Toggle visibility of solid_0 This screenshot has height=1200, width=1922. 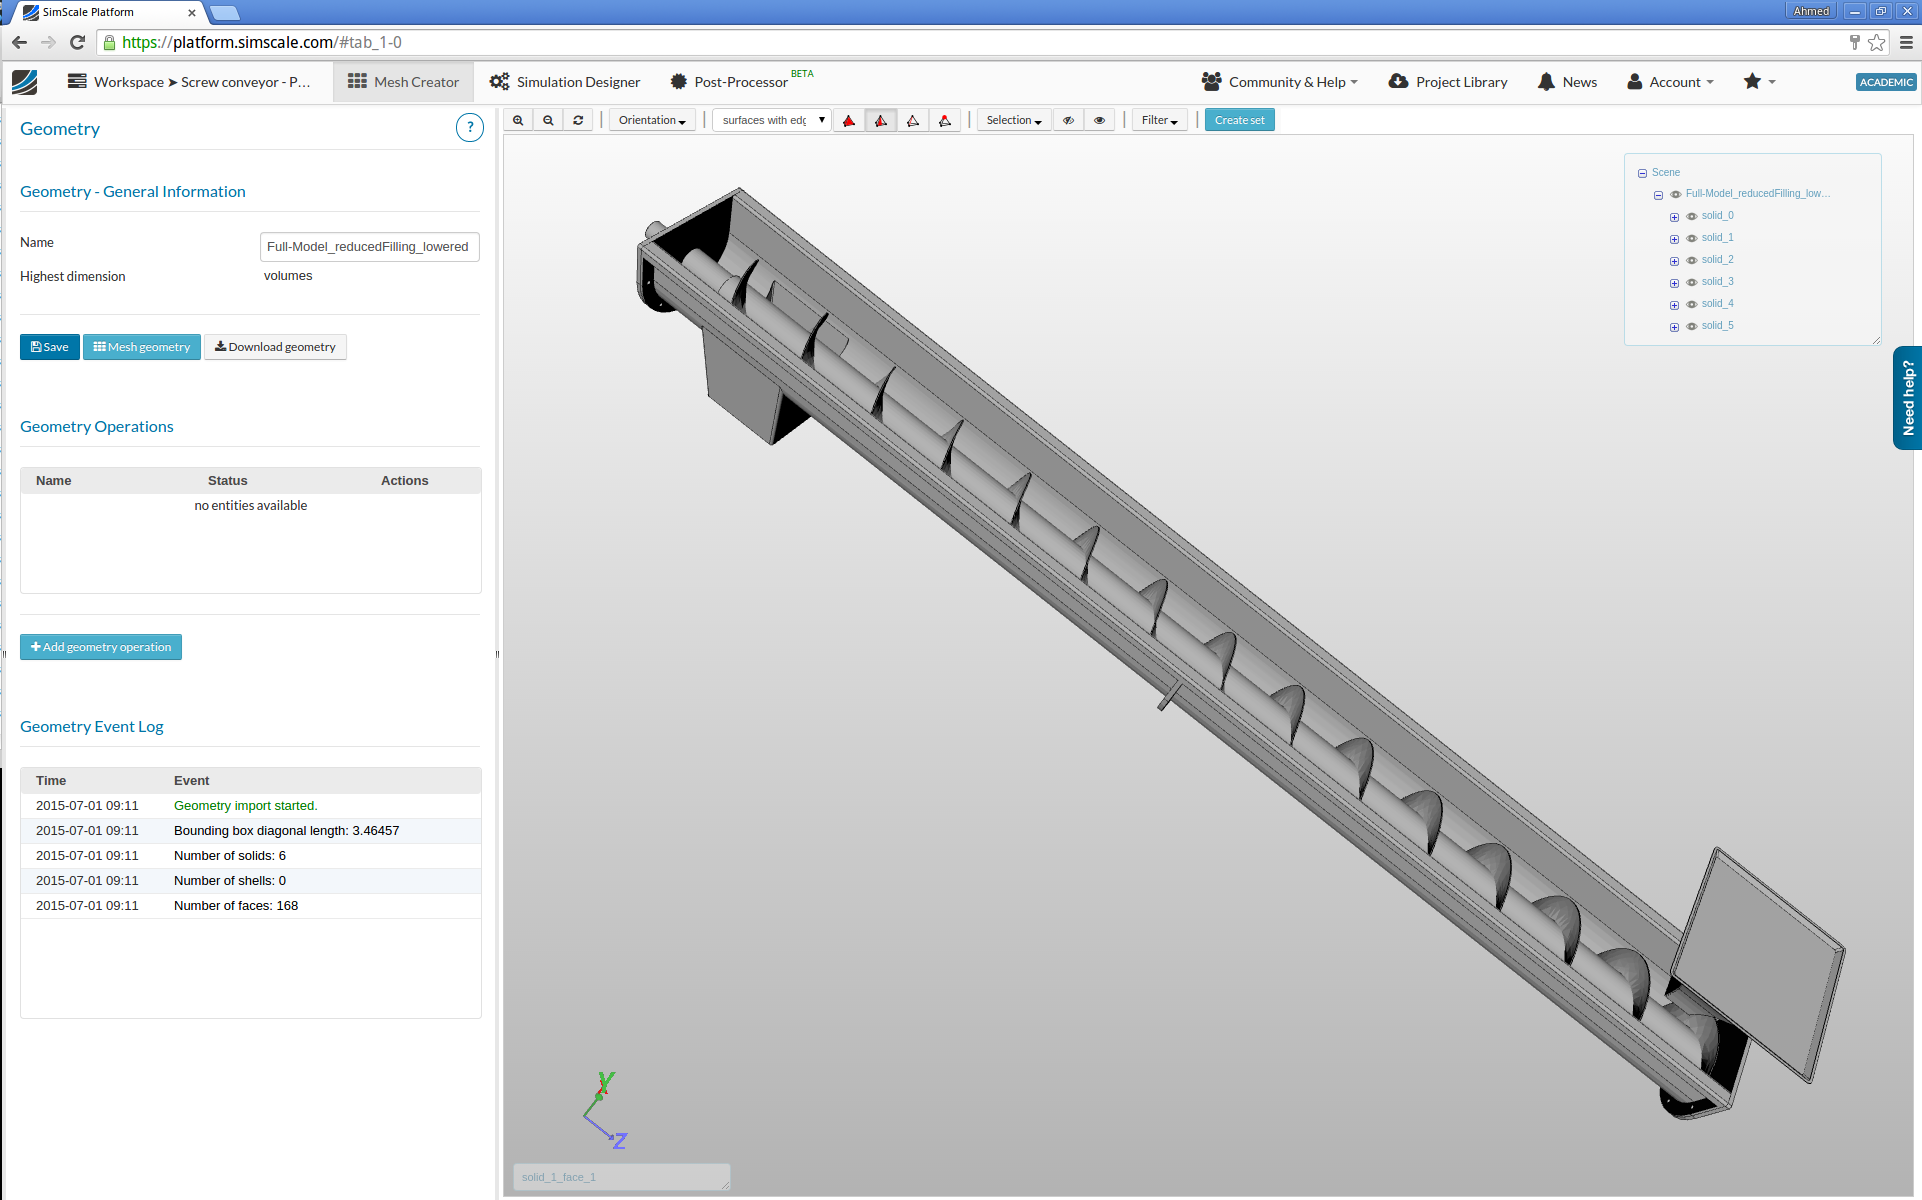click(x=1692, y=216)
